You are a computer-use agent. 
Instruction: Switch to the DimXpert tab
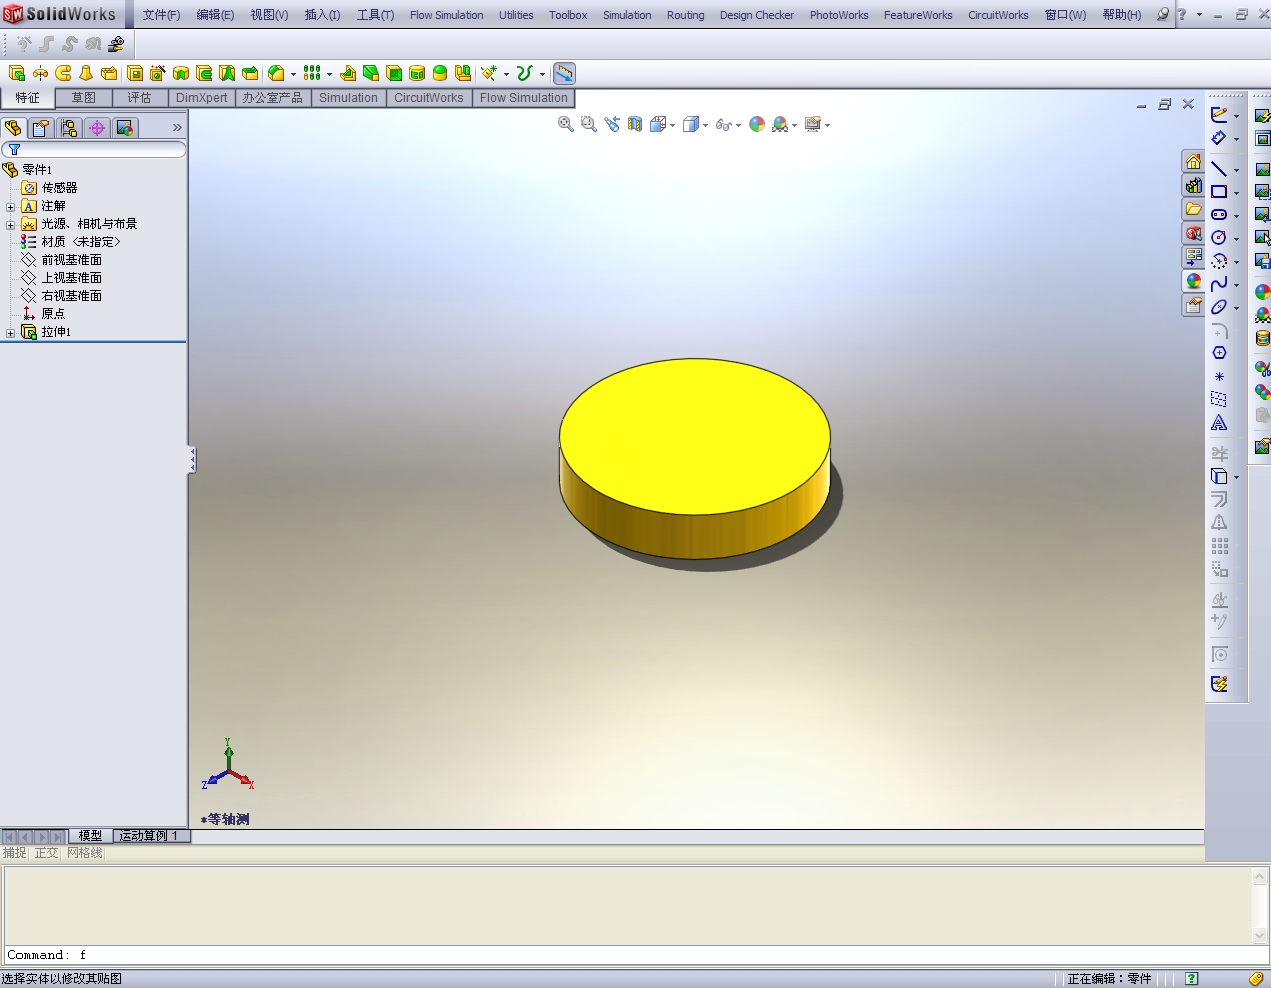click(x=202, y=98)
